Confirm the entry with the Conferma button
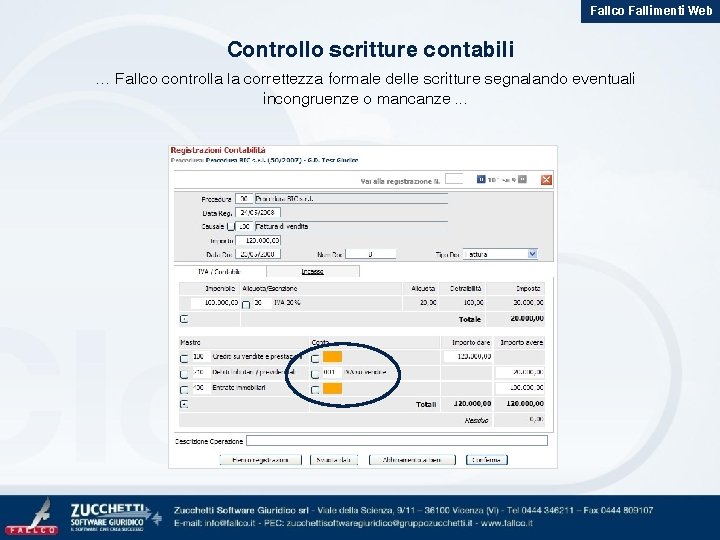720x540 pixels. [487, 460]
